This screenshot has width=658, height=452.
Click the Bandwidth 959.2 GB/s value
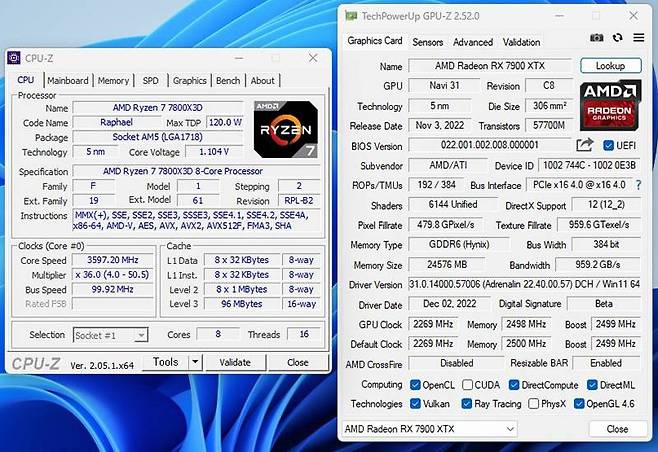[x=598, y=264]
